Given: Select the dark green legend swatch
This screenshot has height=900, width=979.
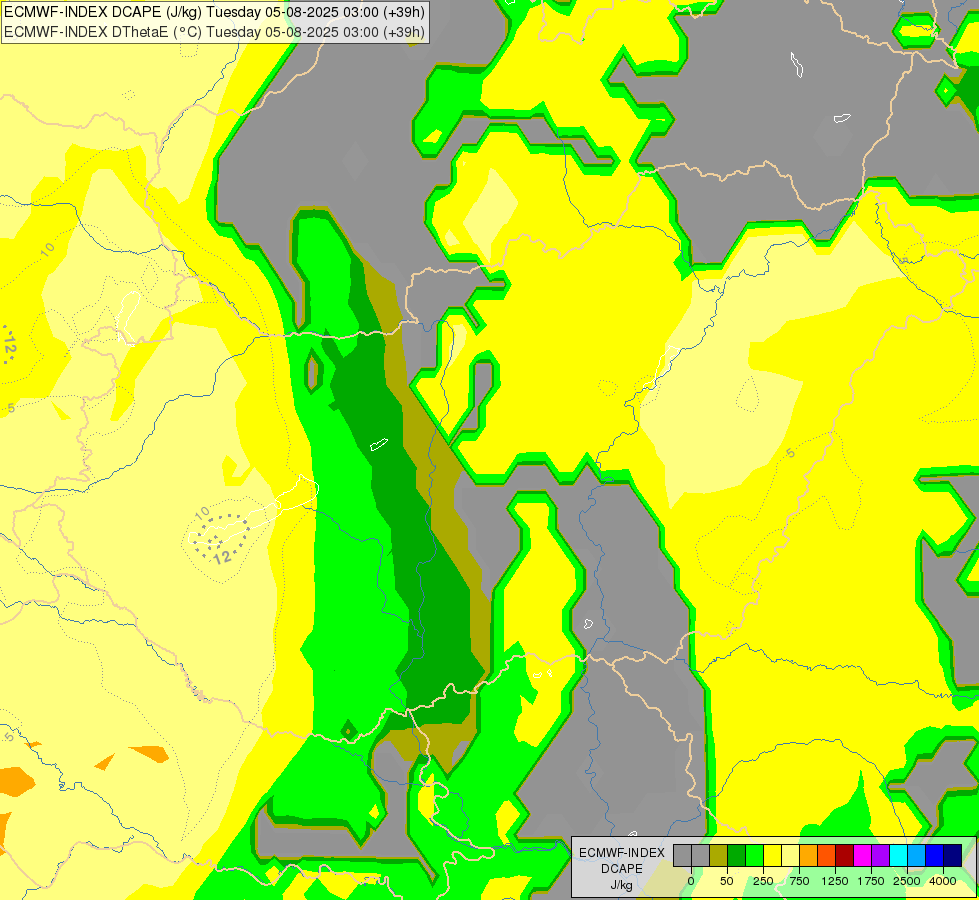Looking at the screenshot, I should pyautogui.click(x=737, y=855).
